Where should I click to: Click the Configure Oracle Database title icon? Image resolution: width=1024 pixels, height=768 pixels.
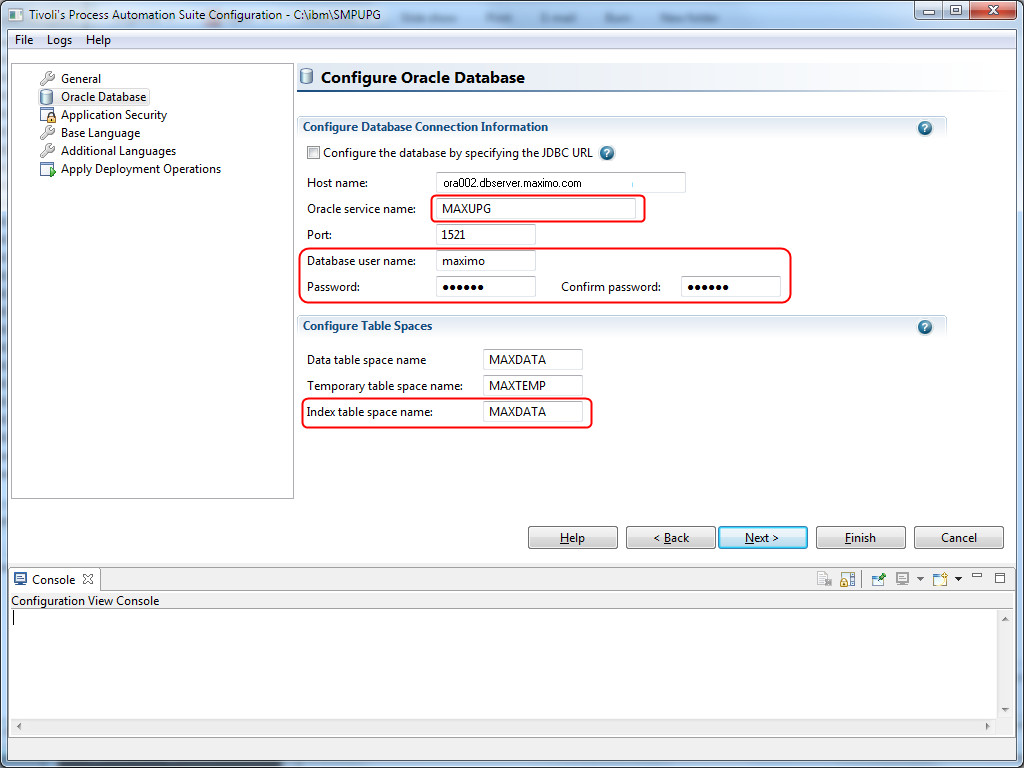pos(306,77)
